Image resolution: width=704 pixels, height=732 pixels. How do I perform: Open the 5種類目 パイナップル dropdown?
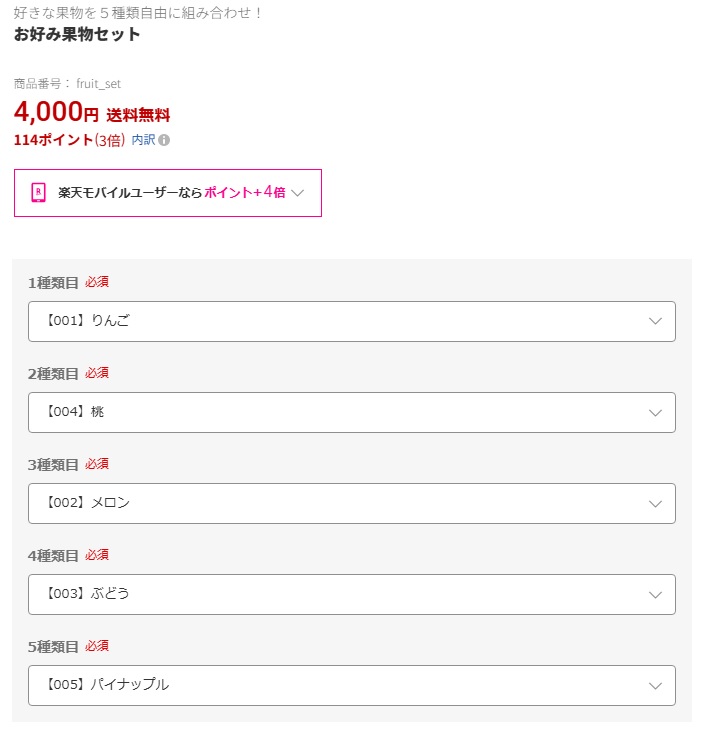(x=352, y=685)
